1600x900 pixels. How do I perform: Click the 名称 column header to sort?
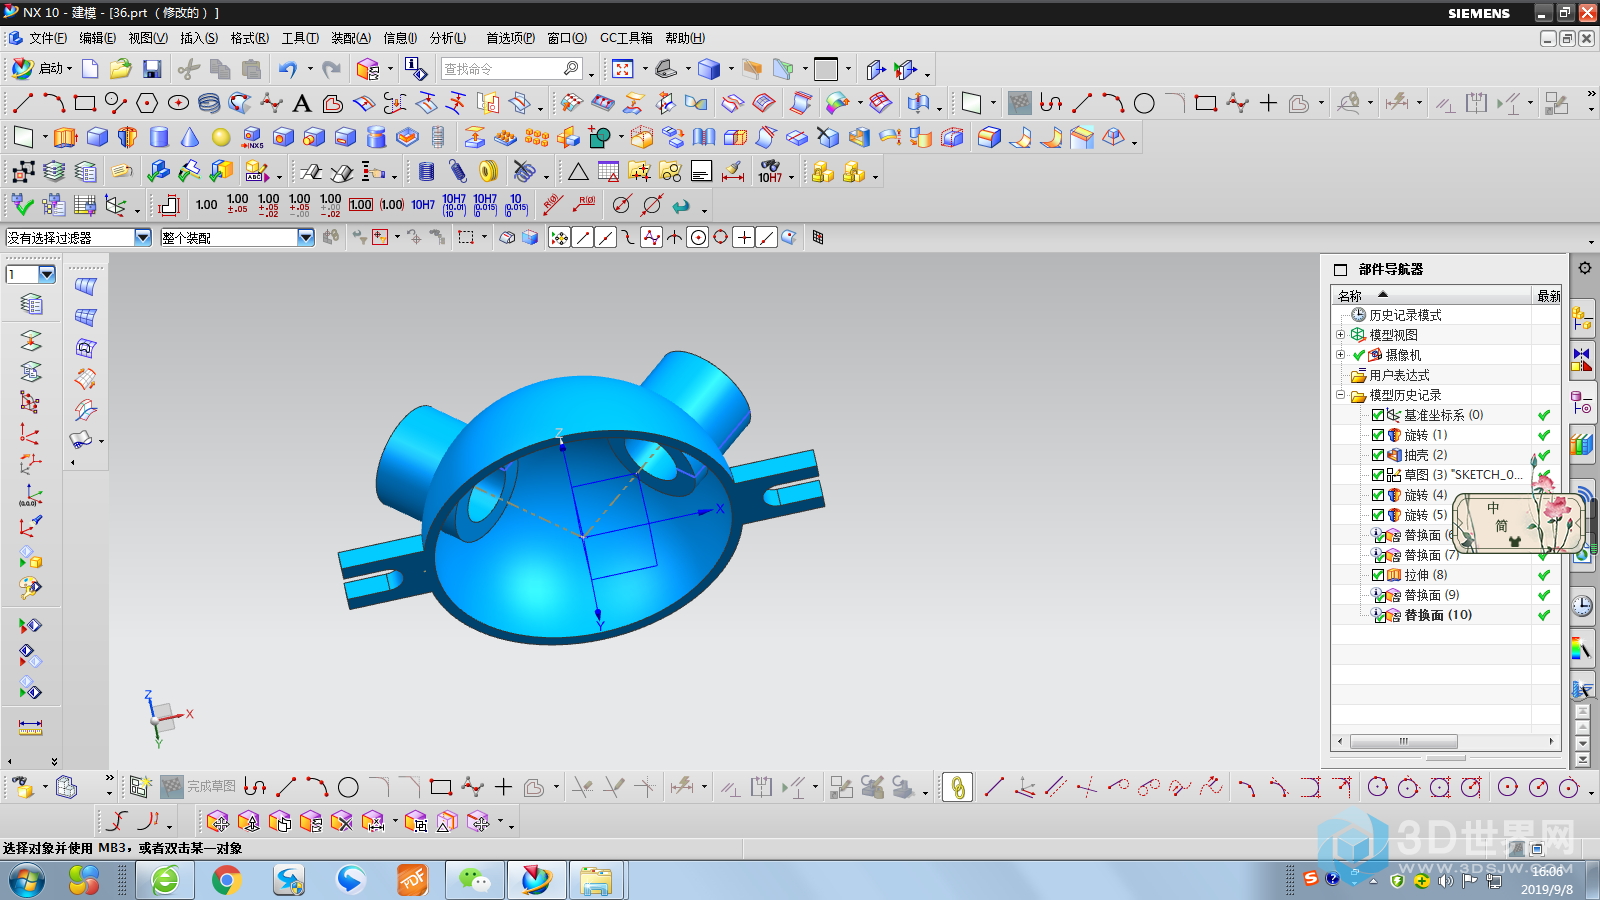tap(1432, 295)
